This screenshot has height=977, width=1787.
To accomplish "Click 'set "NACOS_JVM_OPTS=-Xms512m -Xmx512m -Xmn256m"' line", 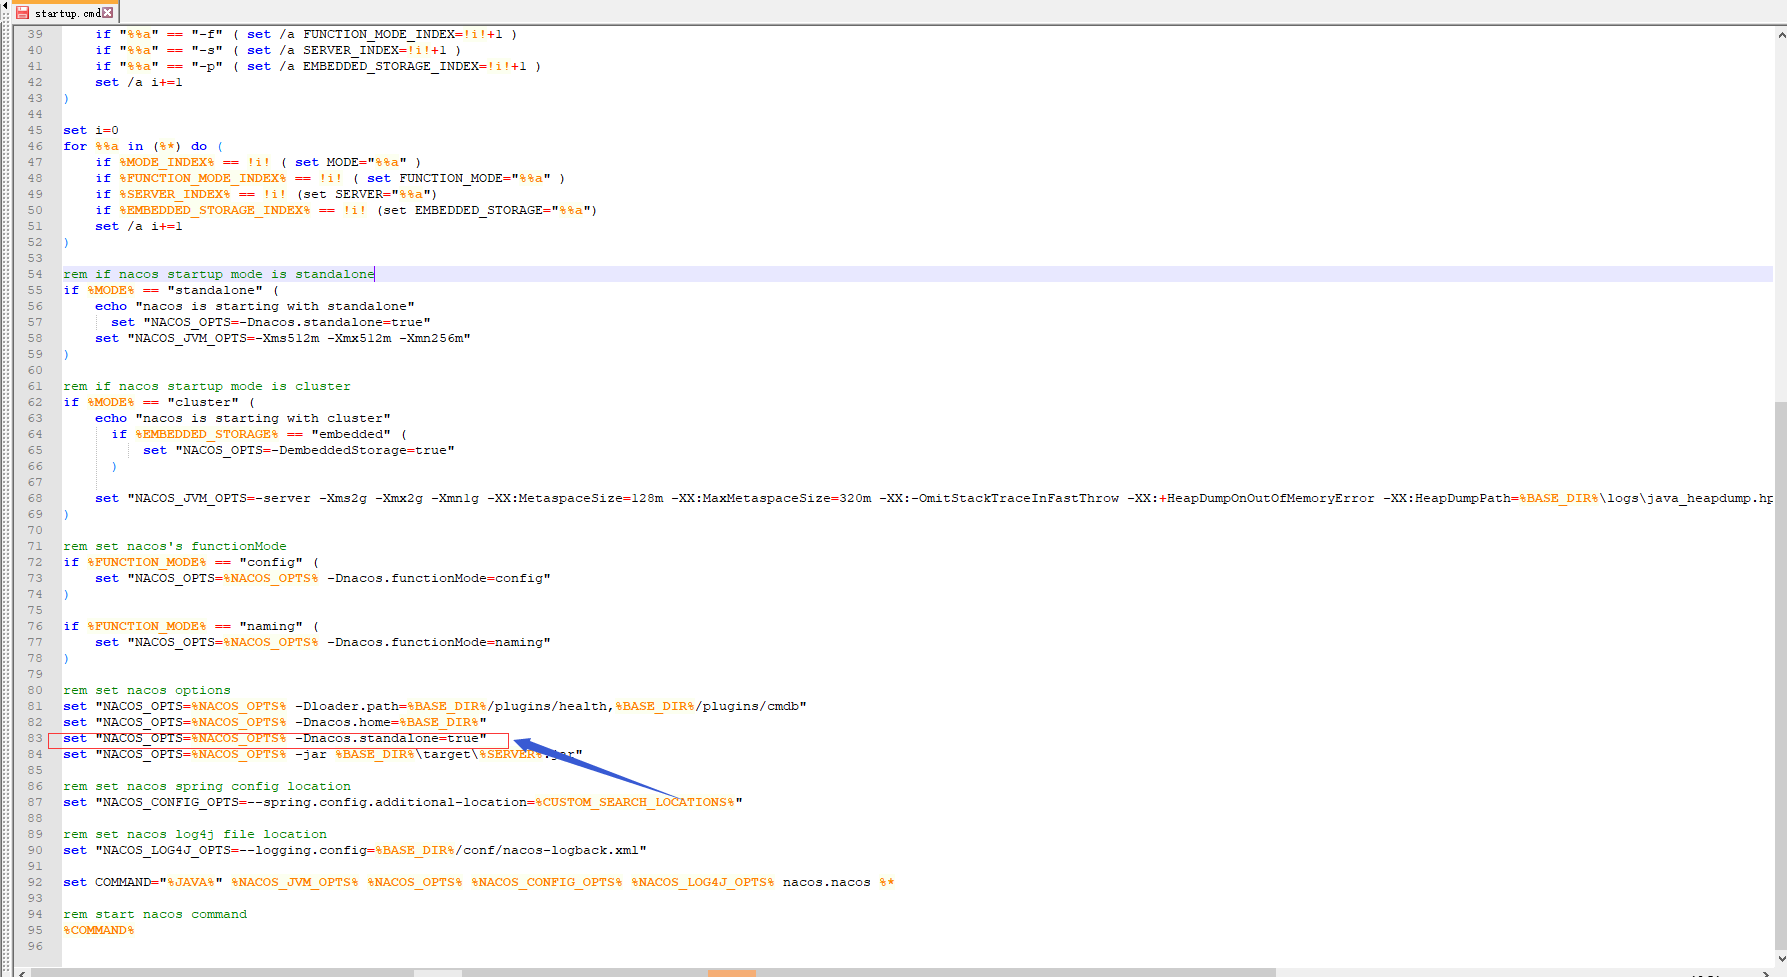I will 283,338.
